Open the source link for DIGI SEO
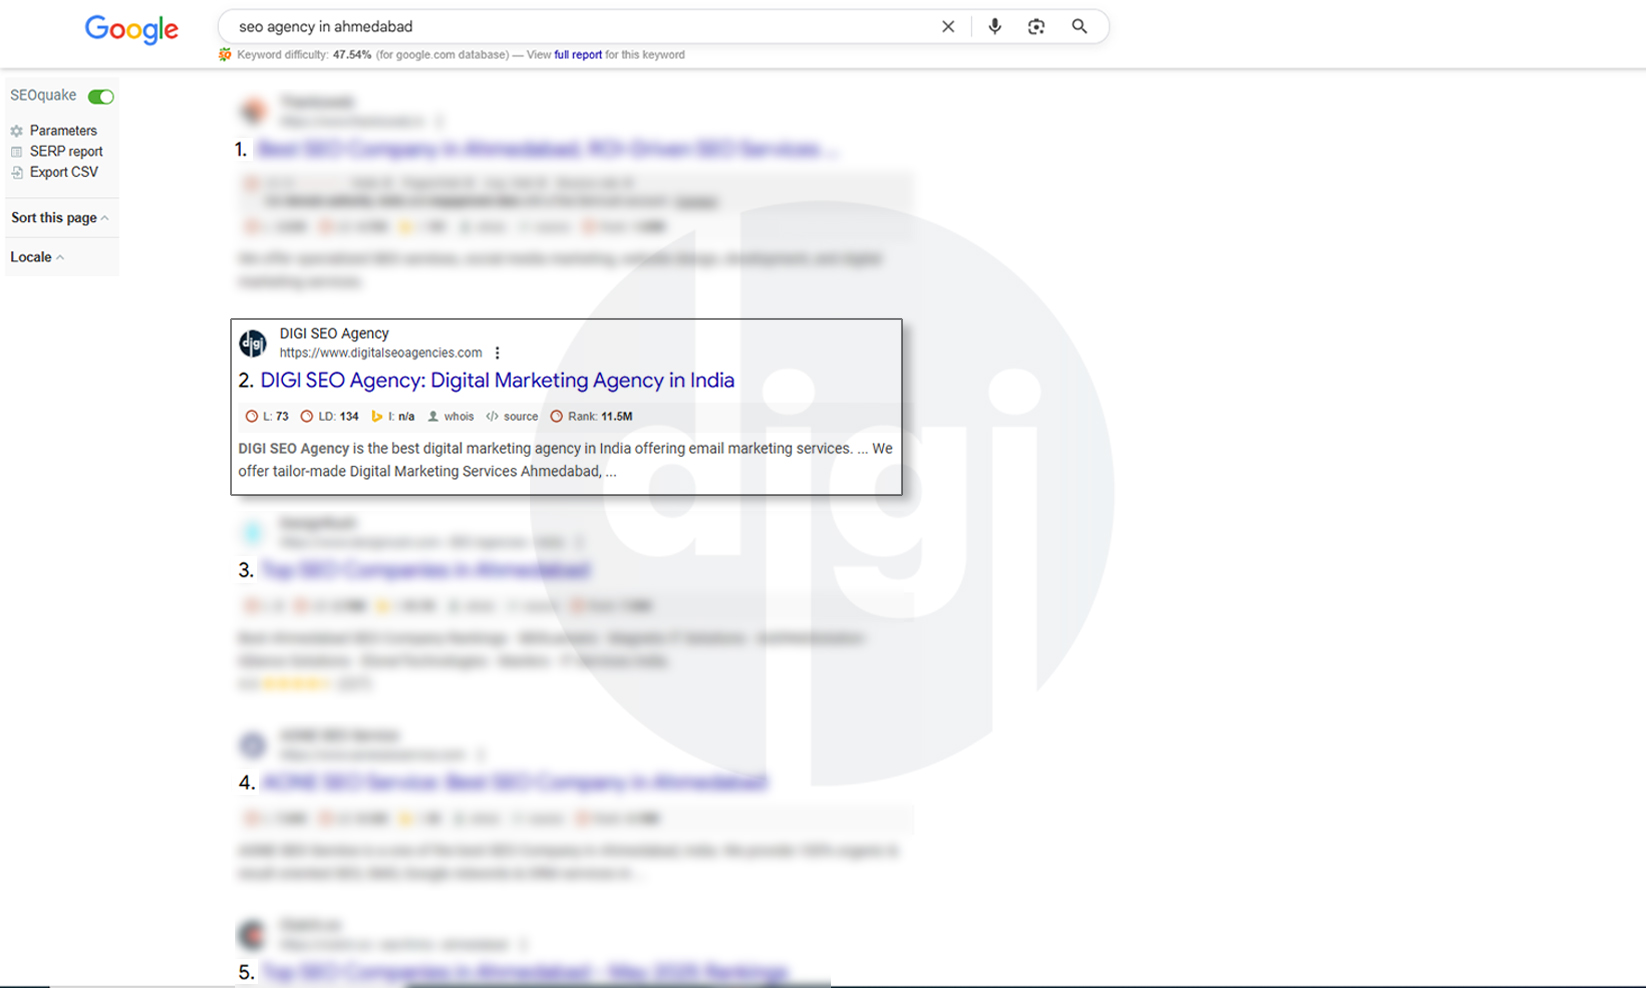Screen dimensions: 1646x988 click(512, 416)
